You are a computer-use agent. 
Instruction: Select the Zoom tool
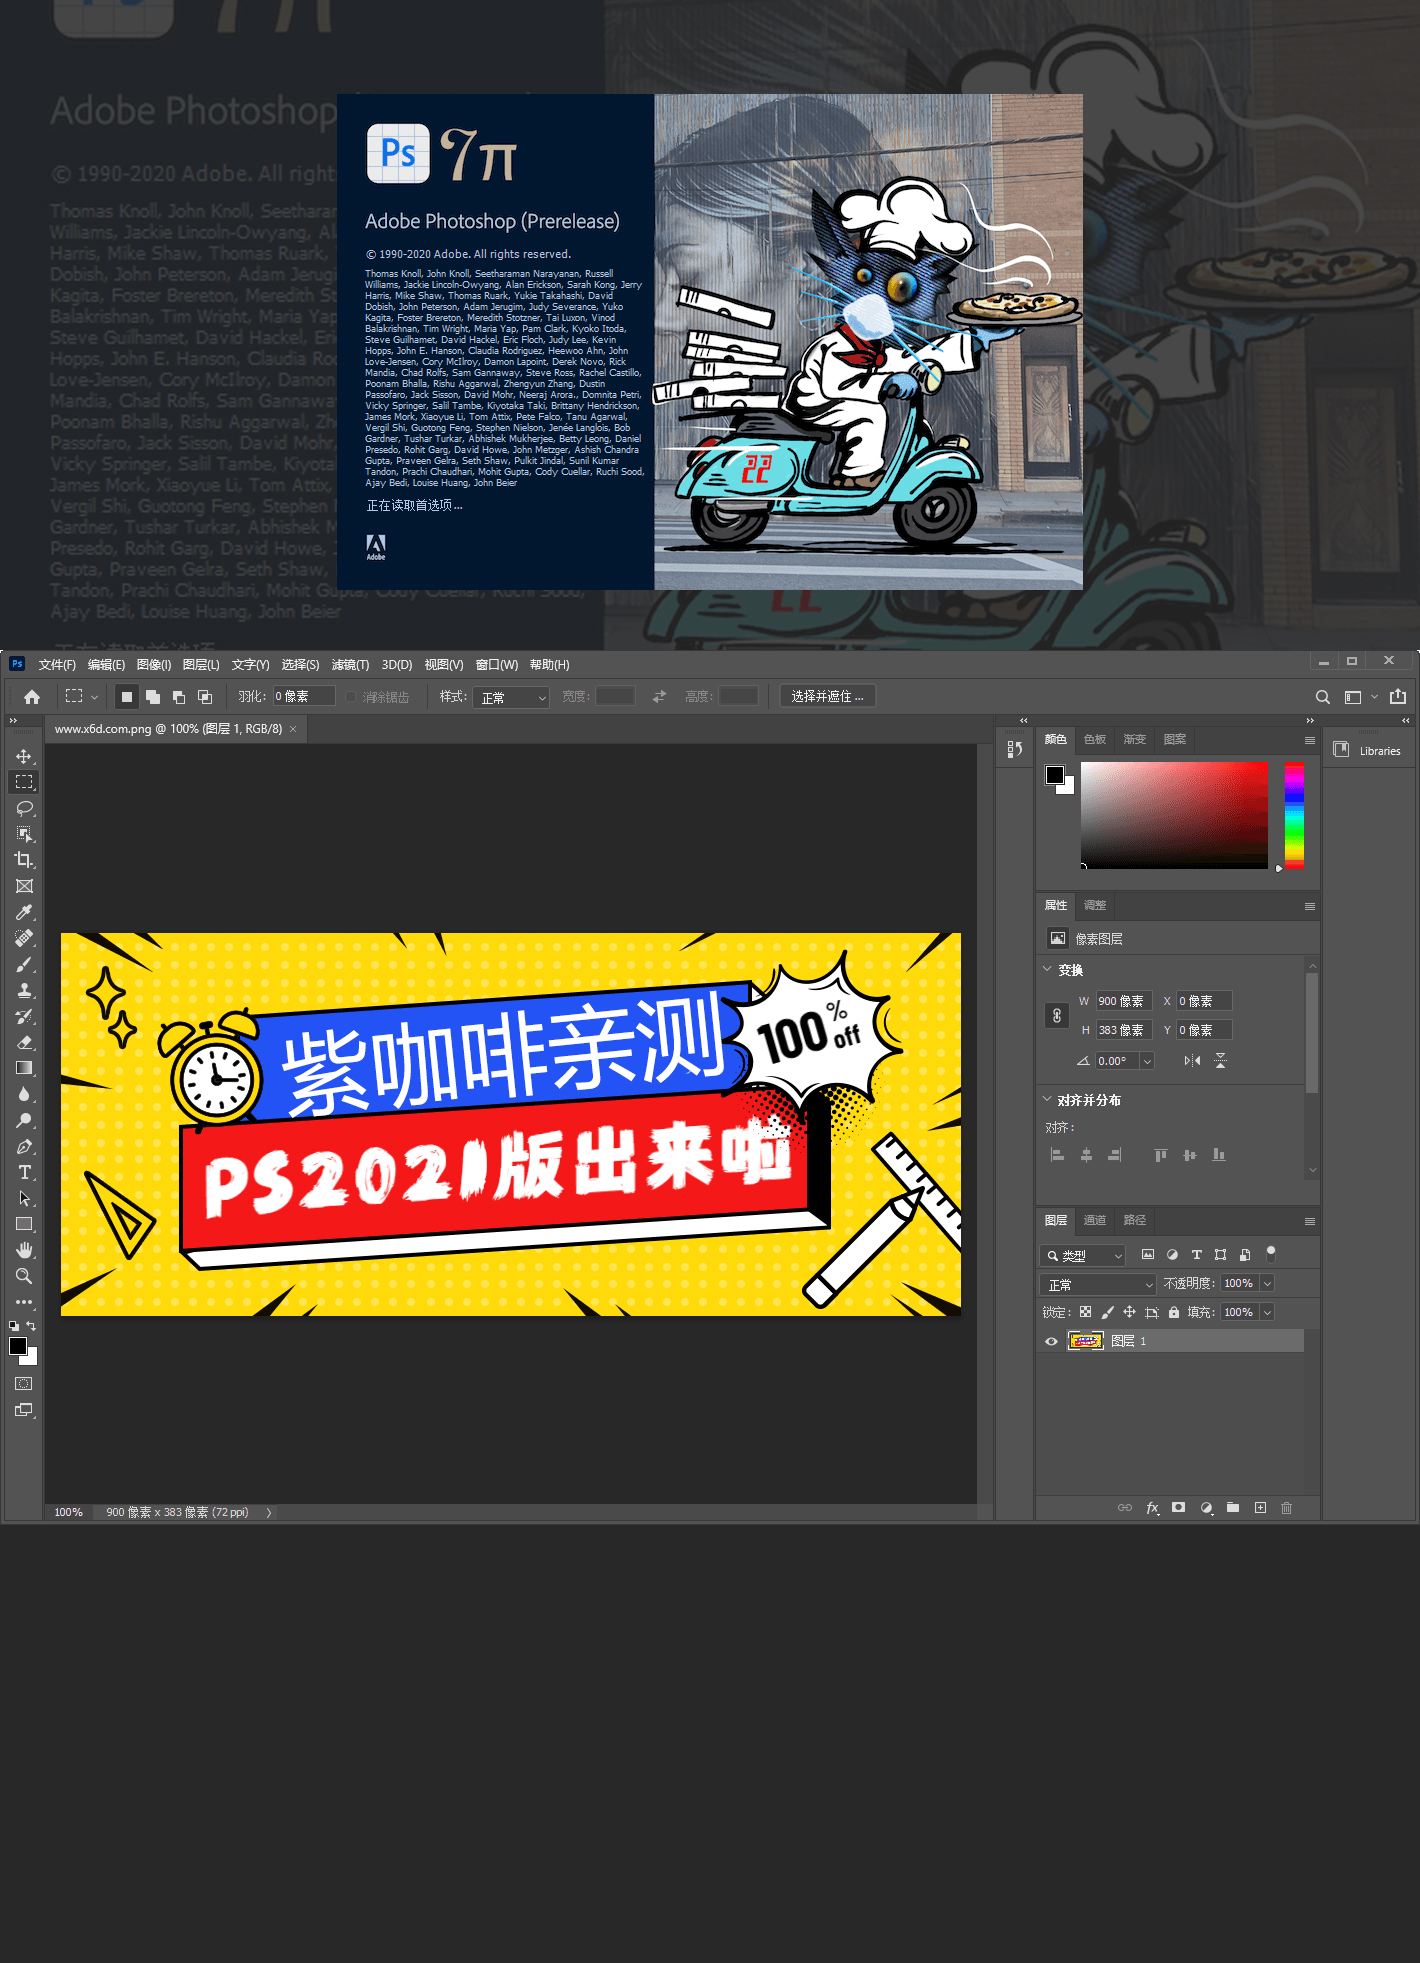[x=24, y=1276]
